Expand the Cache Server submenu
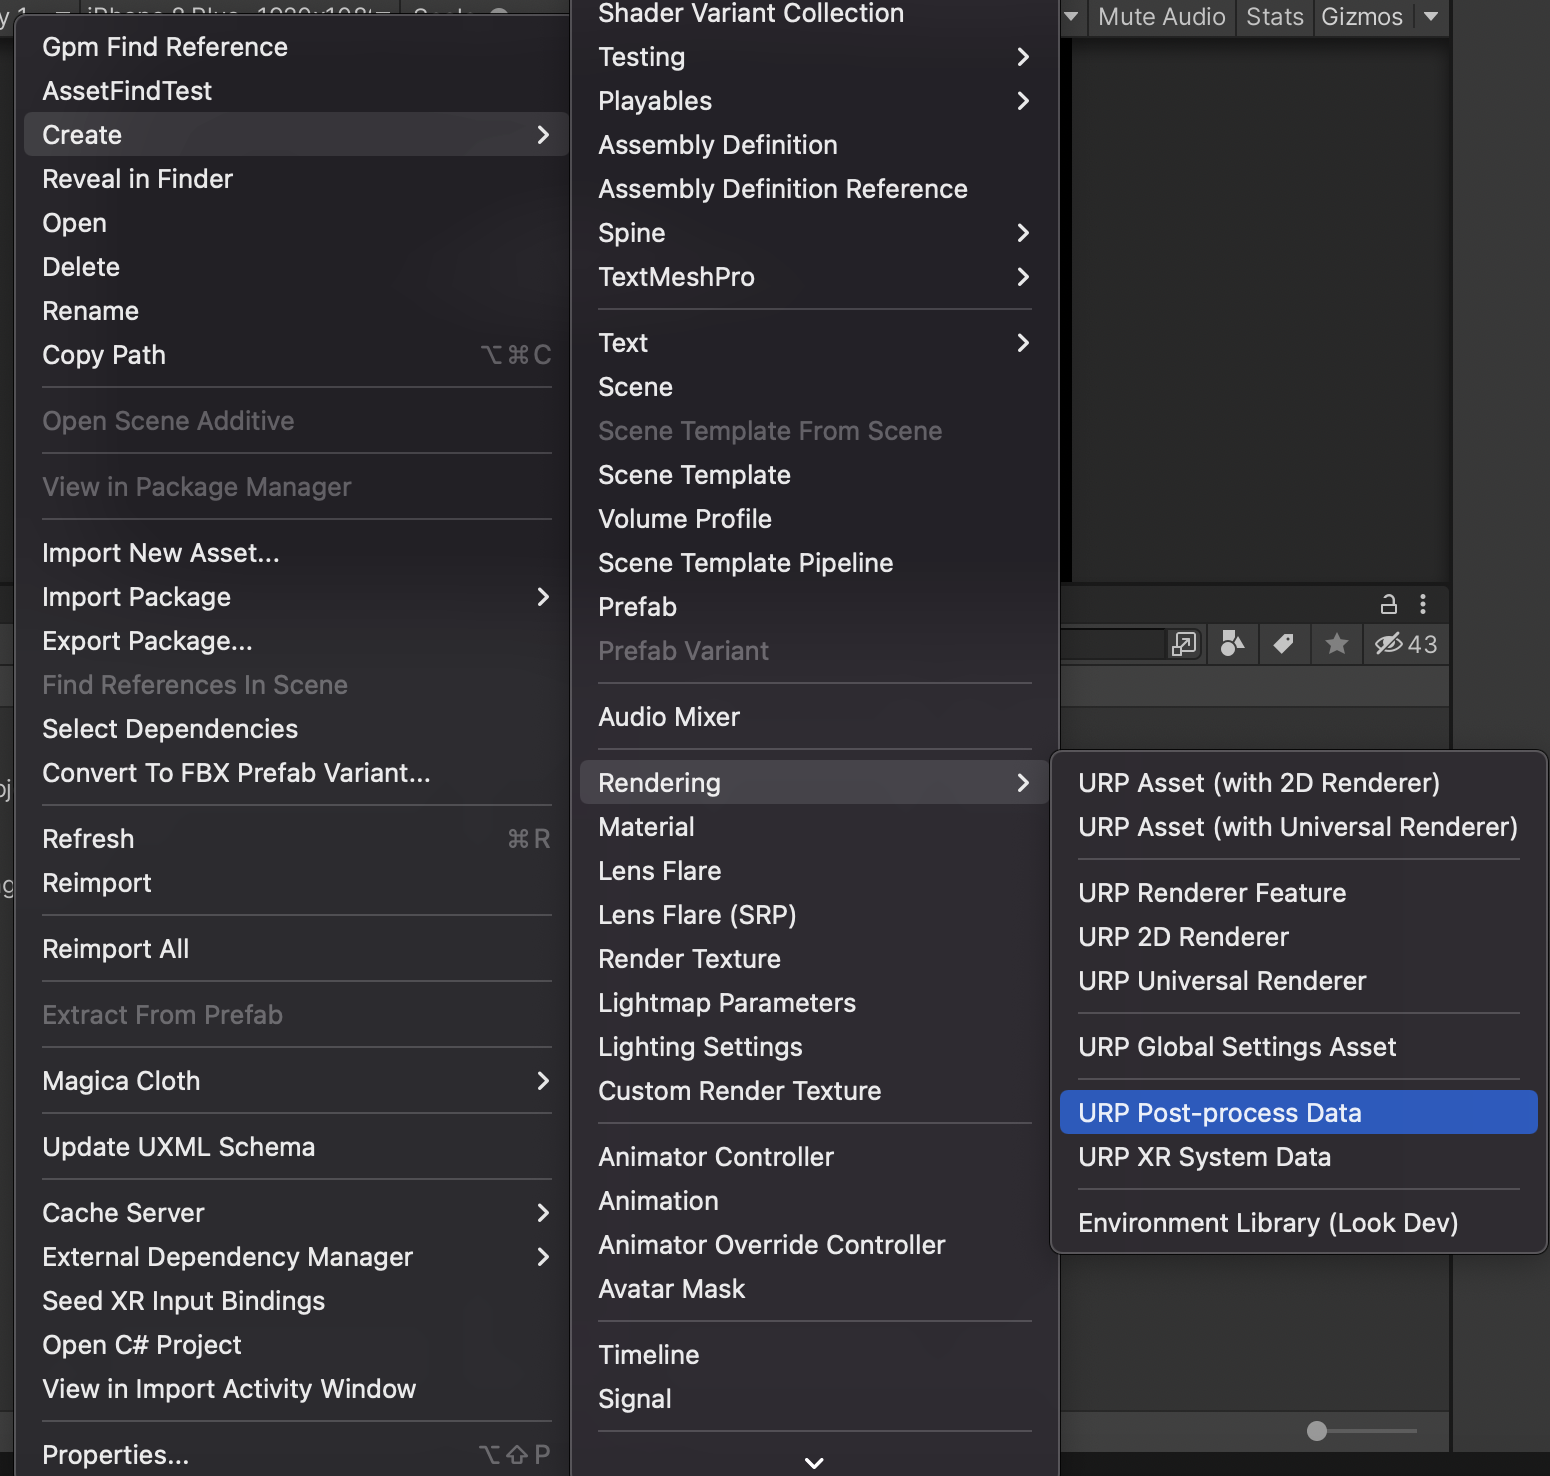 point(297,1213)
